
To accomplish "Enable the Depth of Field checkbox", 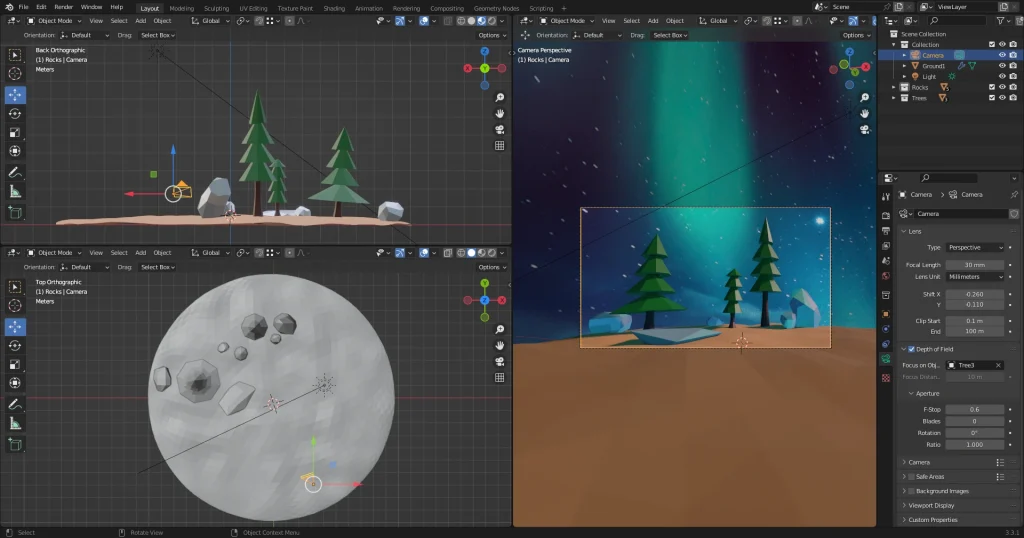I will pyautogui.click(x=910, y=349).
